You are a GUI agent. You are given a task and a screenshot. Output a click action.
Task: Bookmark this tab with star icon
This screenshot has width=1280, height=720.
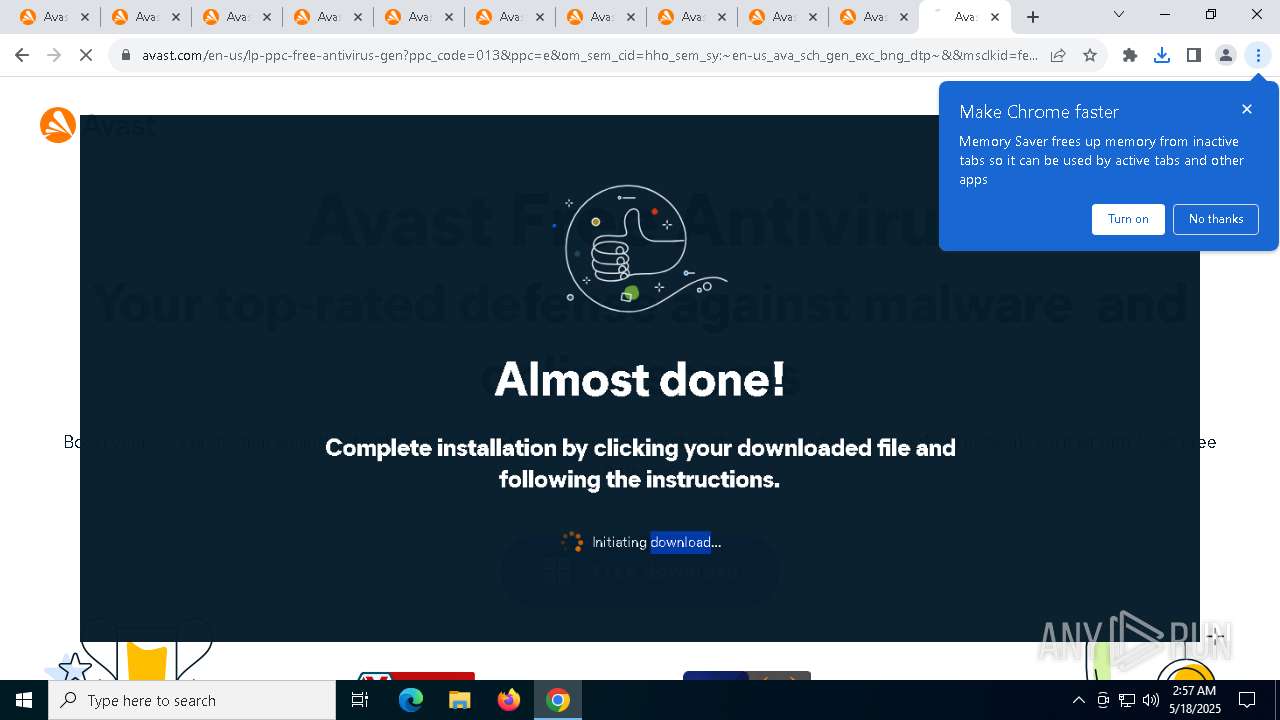[x=1090, y=56]
